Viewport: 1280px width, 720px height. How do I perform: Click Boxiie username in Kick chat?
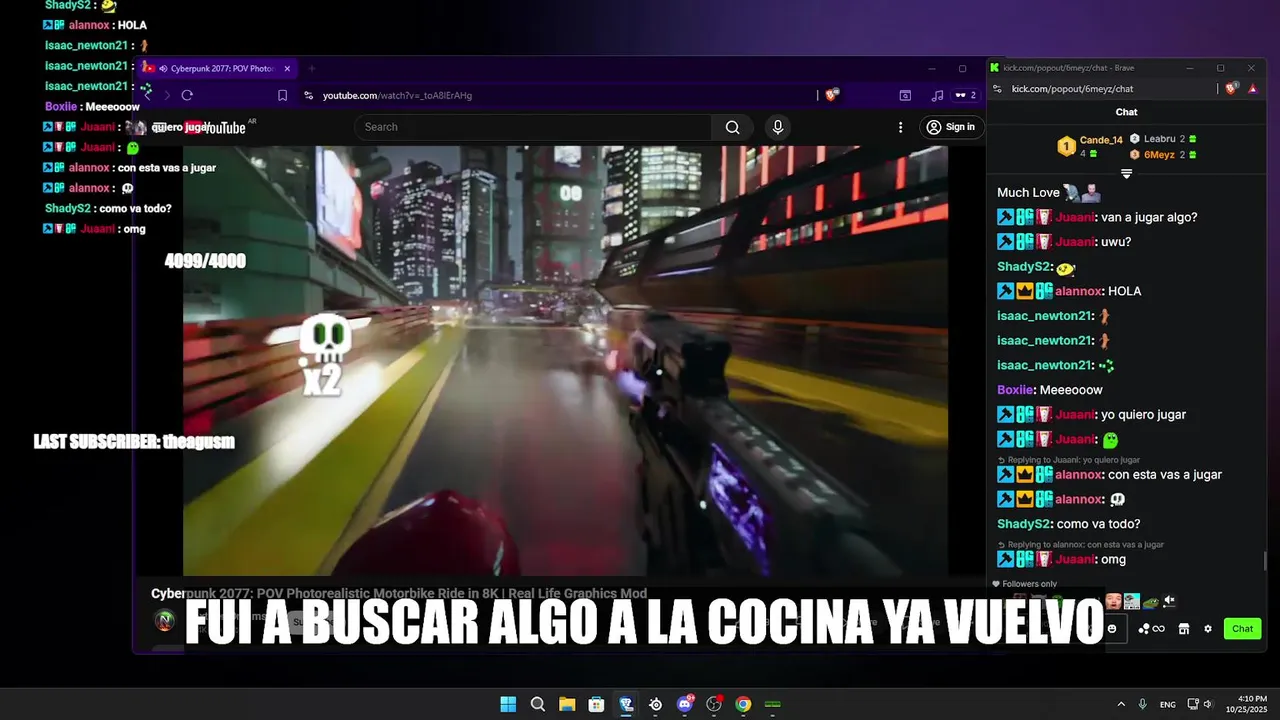click(1015, 390)
